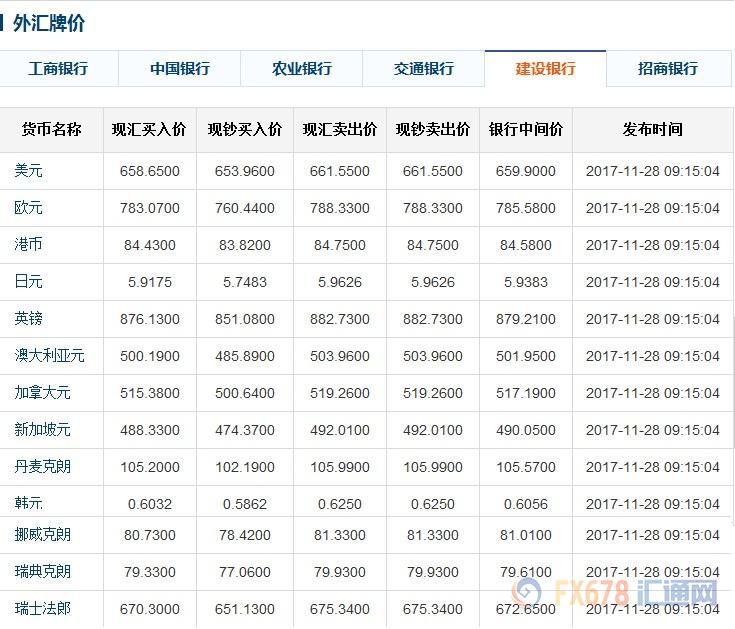The width and height of the screenshot is (735, 629).
Task: Select the 欧元 currency row name
Action: coord(28,207)
